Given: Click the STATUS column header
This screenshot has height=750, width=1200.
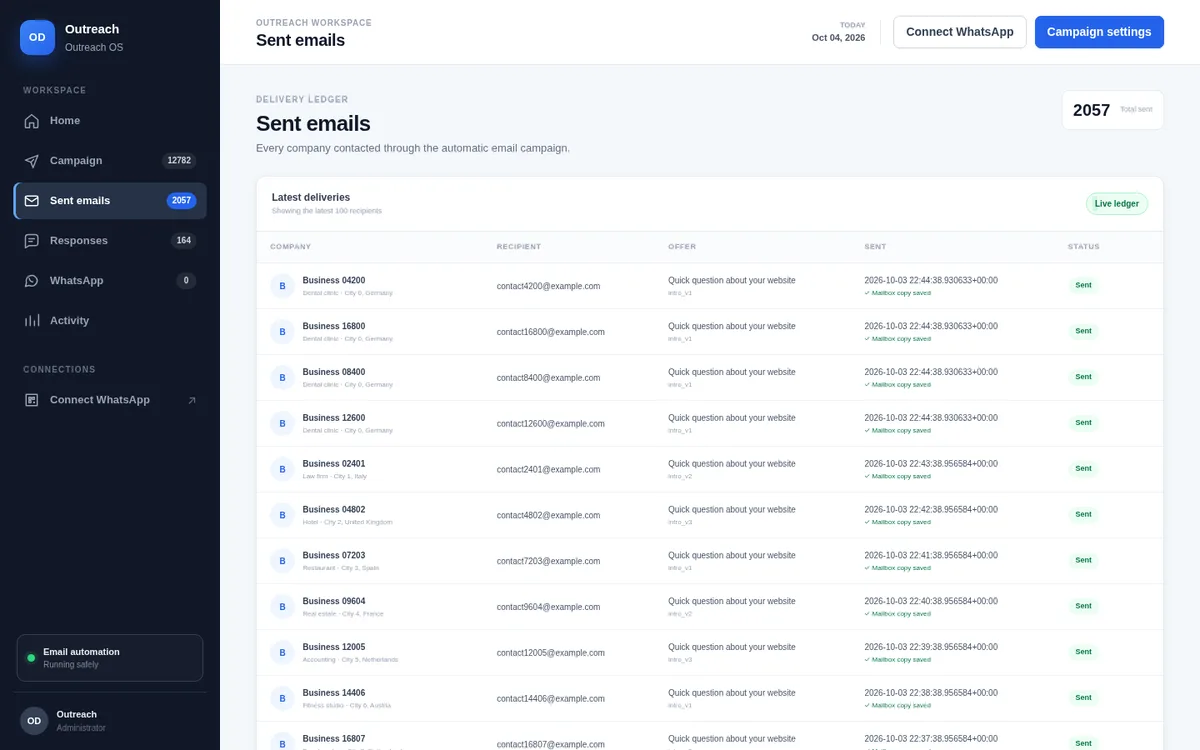Looking at the screenshot, I should pyautogui.click(x=1084, y=247).
